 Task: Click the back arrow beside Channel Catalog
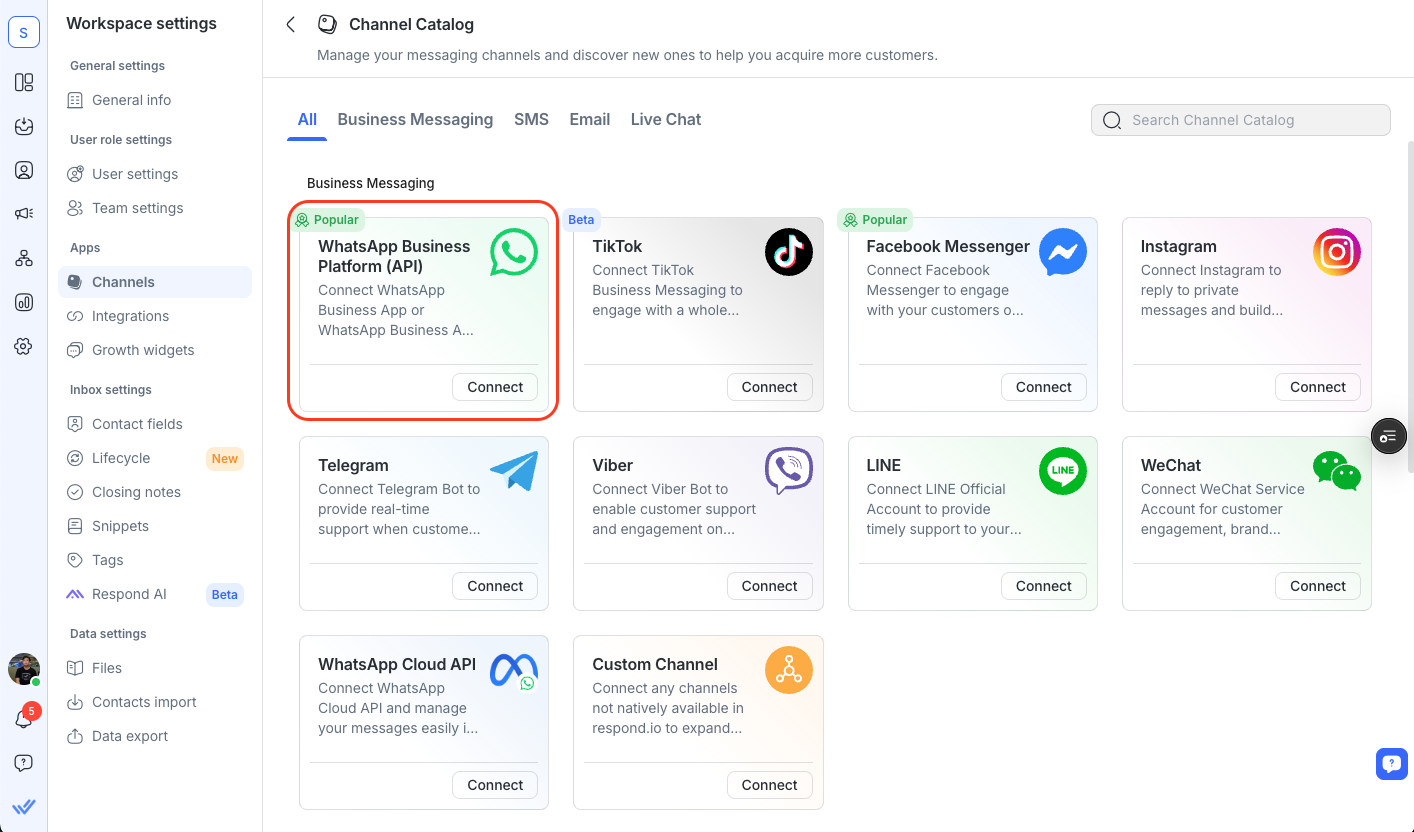click(291, 24)
